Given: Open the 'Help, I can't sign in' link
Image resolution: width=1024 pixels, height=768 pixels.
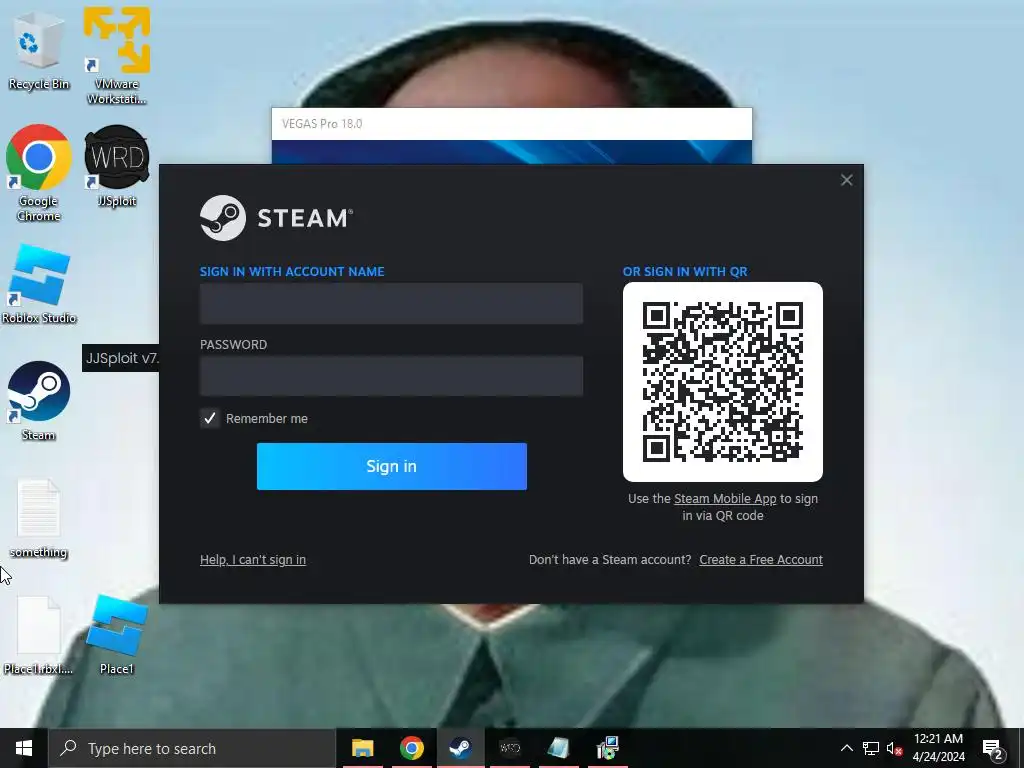Looking at the screenshot, I should 253,560.
